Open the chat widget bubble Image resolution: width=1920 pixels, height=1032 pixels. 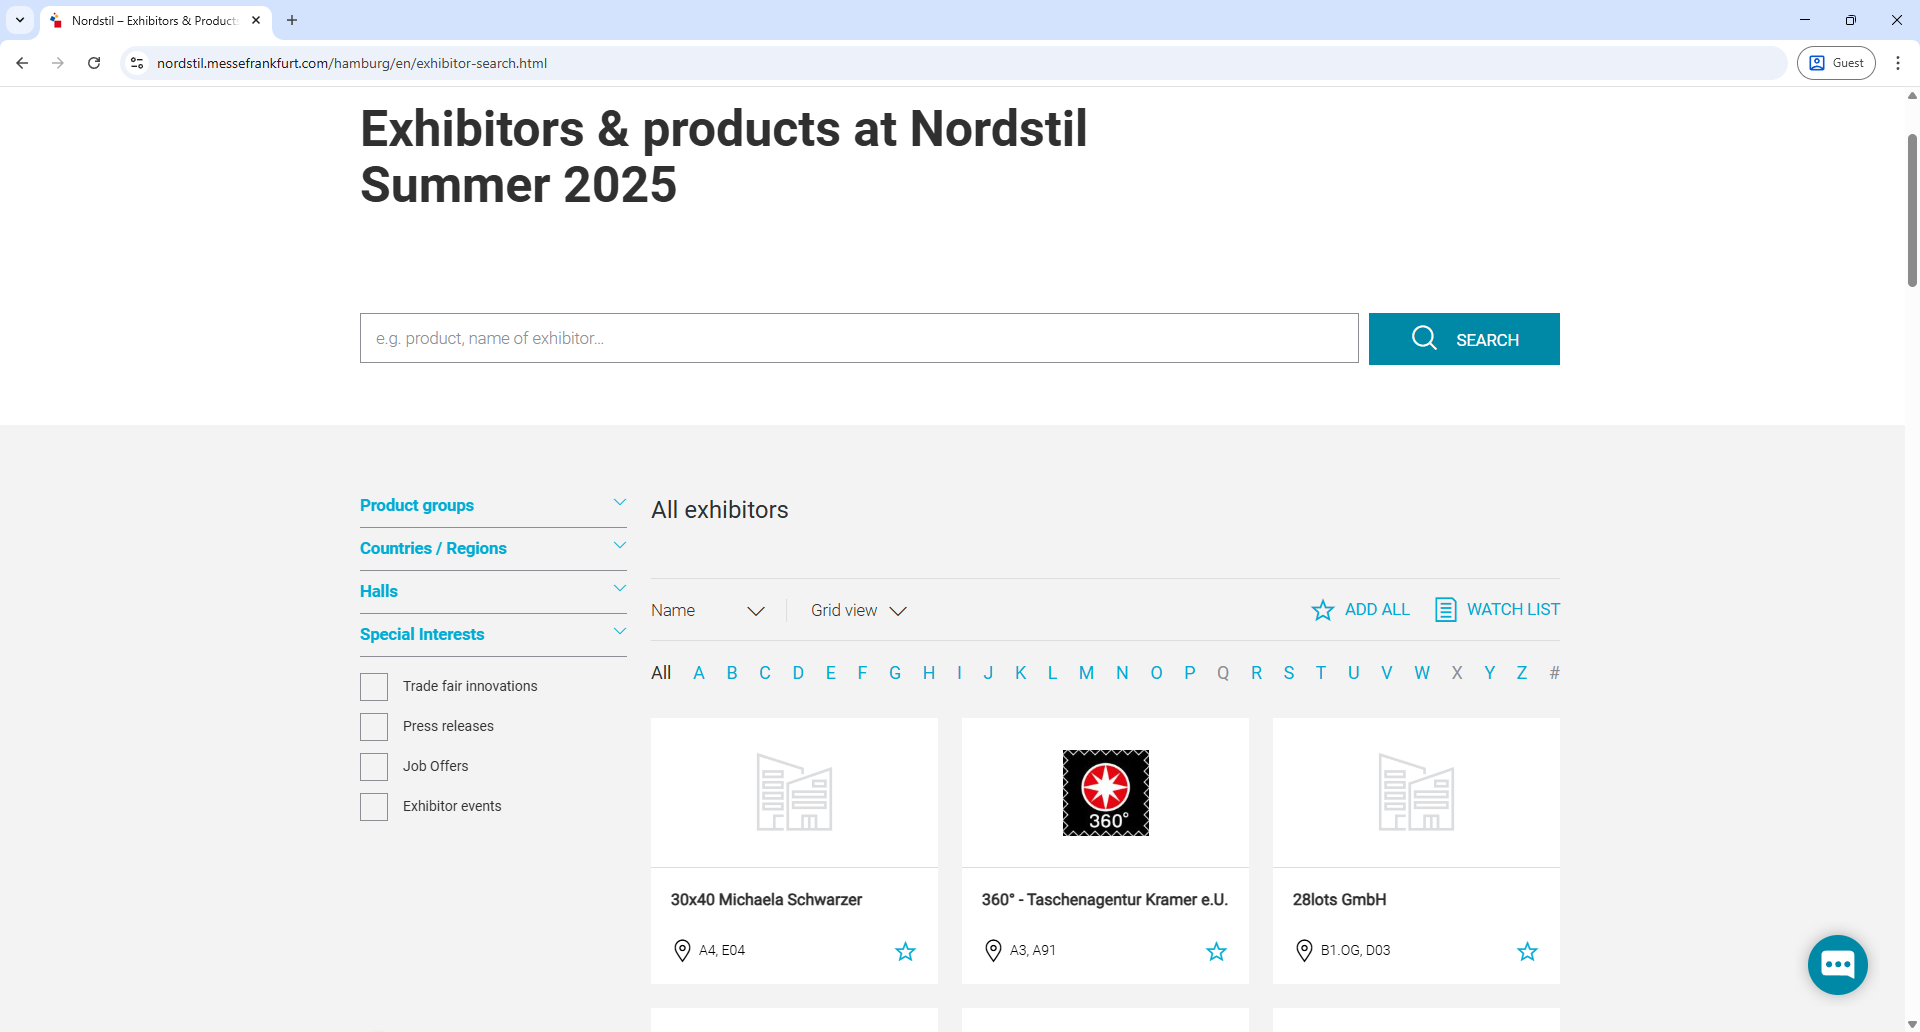click(1837, 964)
